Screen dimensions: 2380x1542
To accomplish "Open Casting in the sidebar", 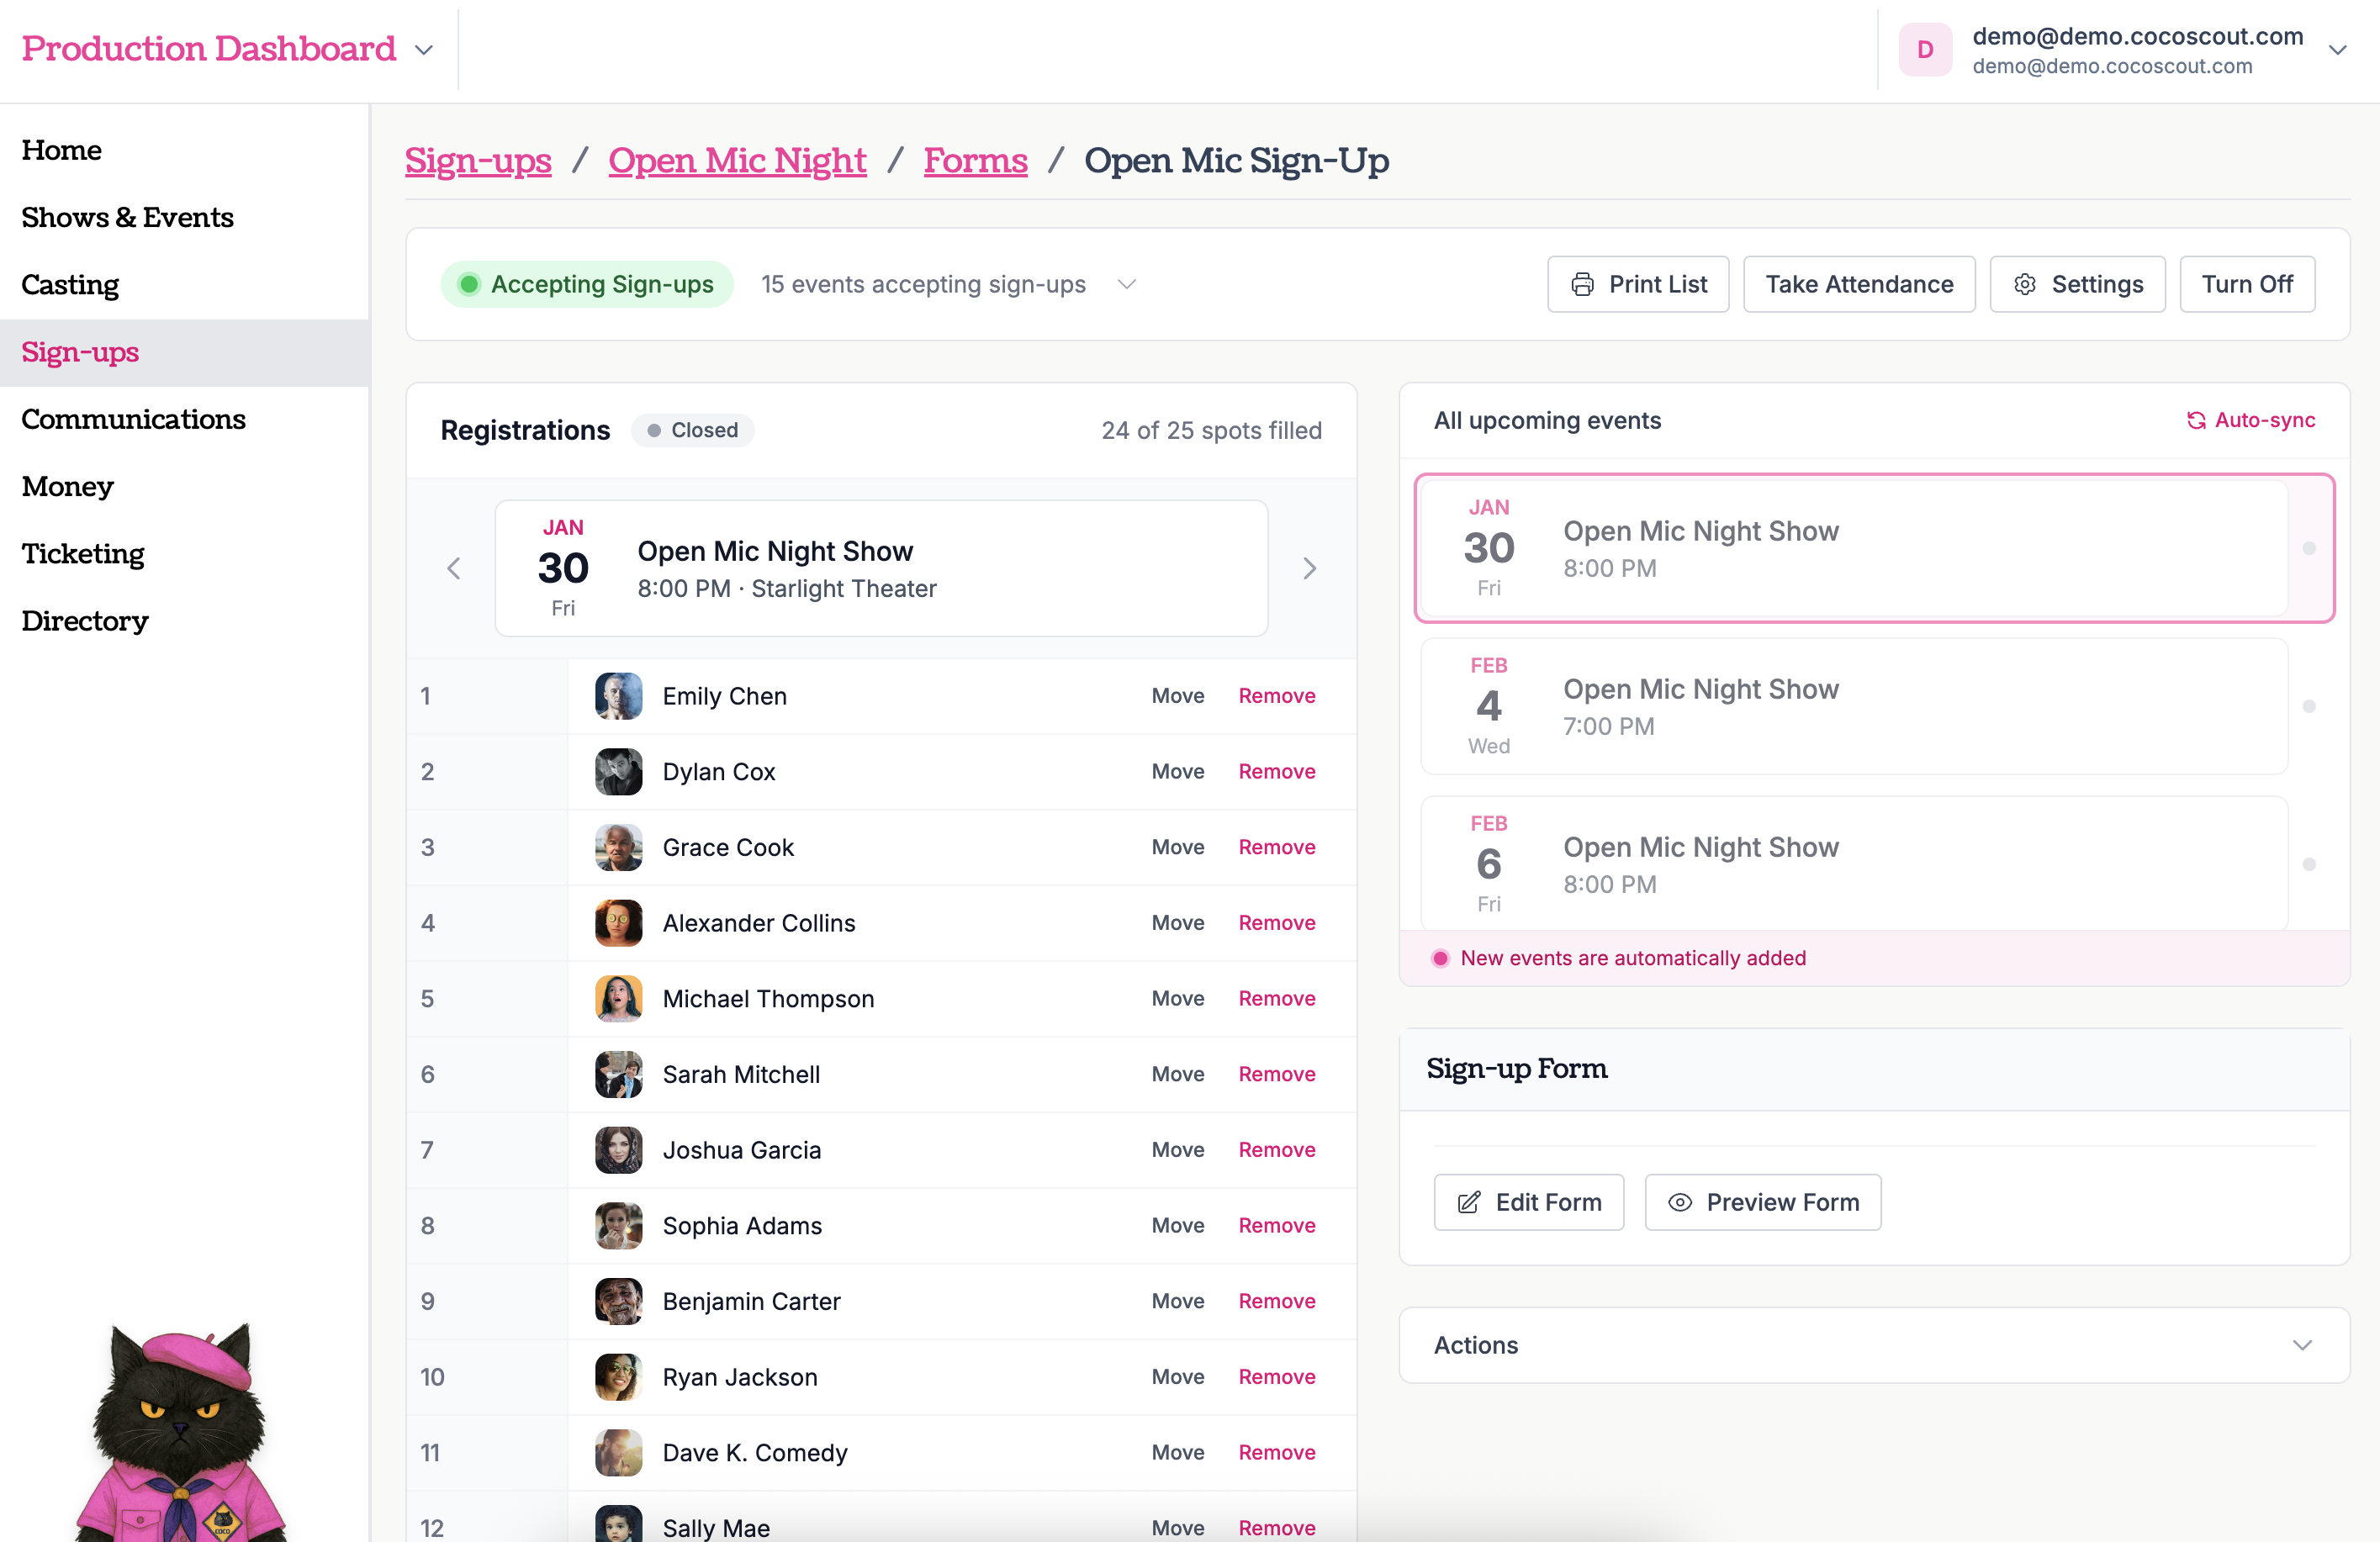I will point(70,285).
